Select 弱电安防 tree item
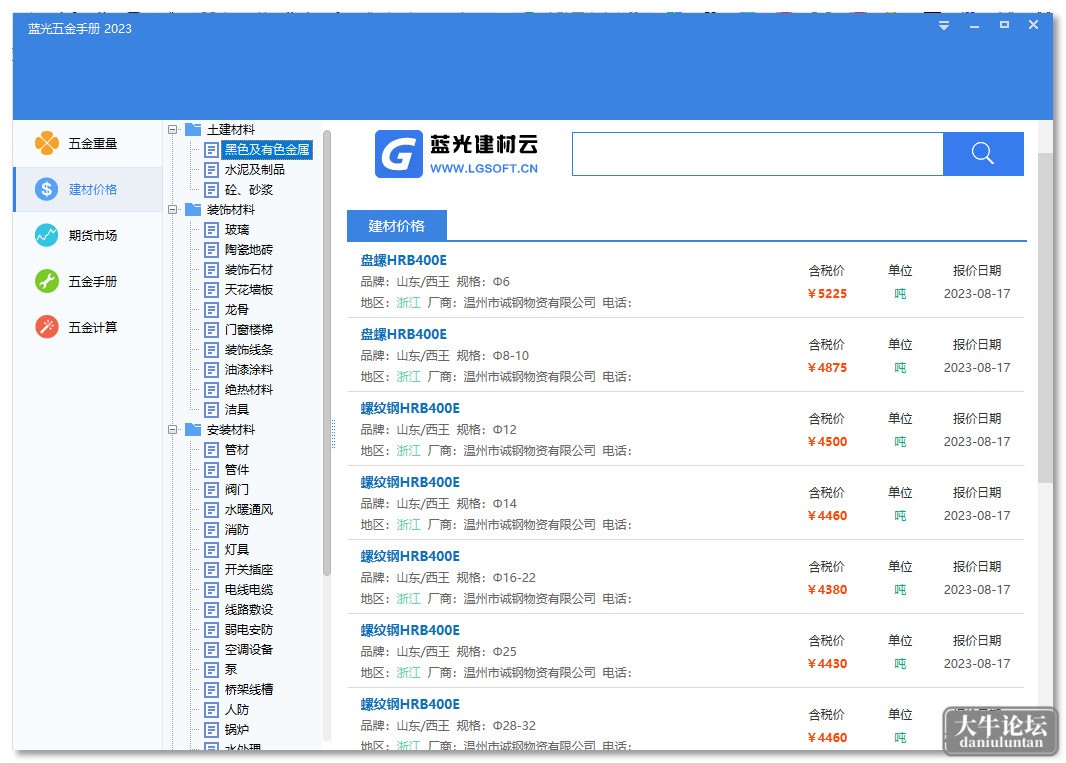Viewport: 1066px width, 763px height. pos(249,630)
